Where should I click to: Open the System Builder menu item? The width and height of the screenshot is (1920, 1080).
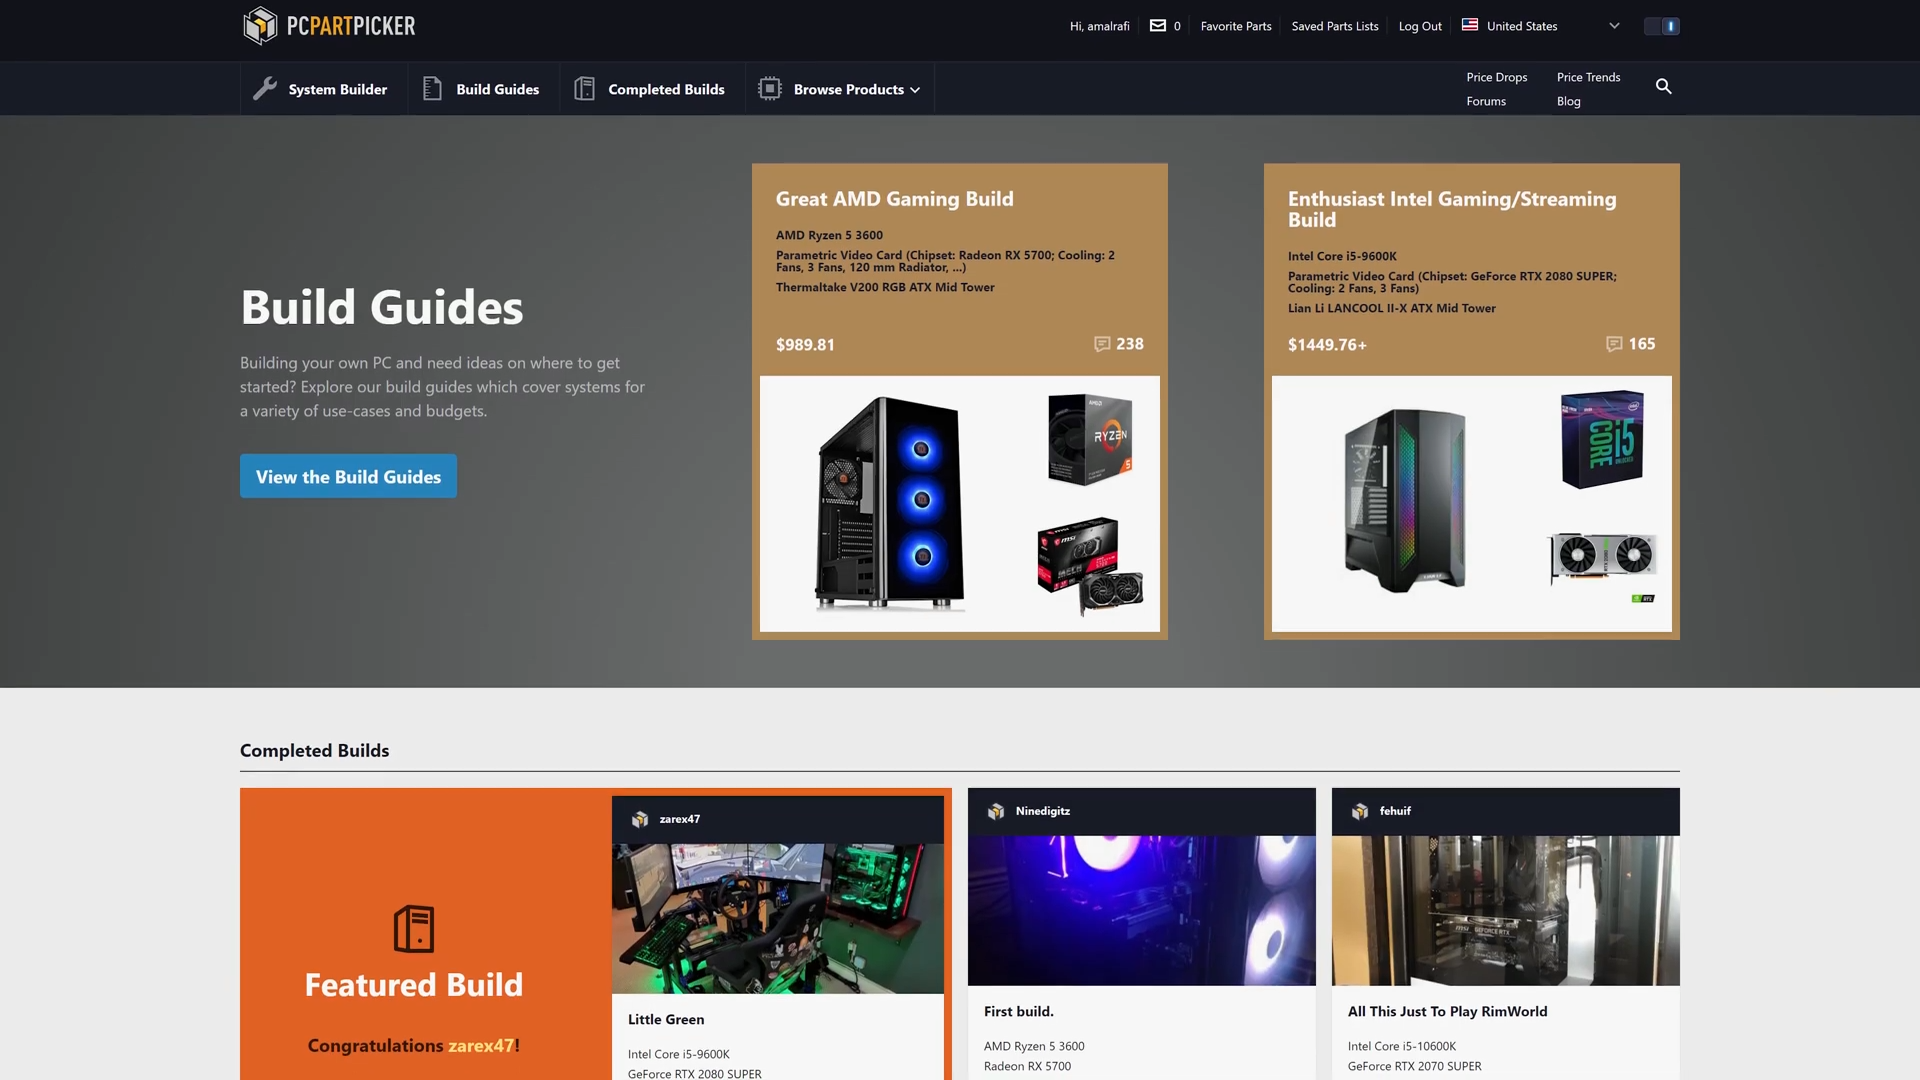pyautogui.click(x=323, y=89)
